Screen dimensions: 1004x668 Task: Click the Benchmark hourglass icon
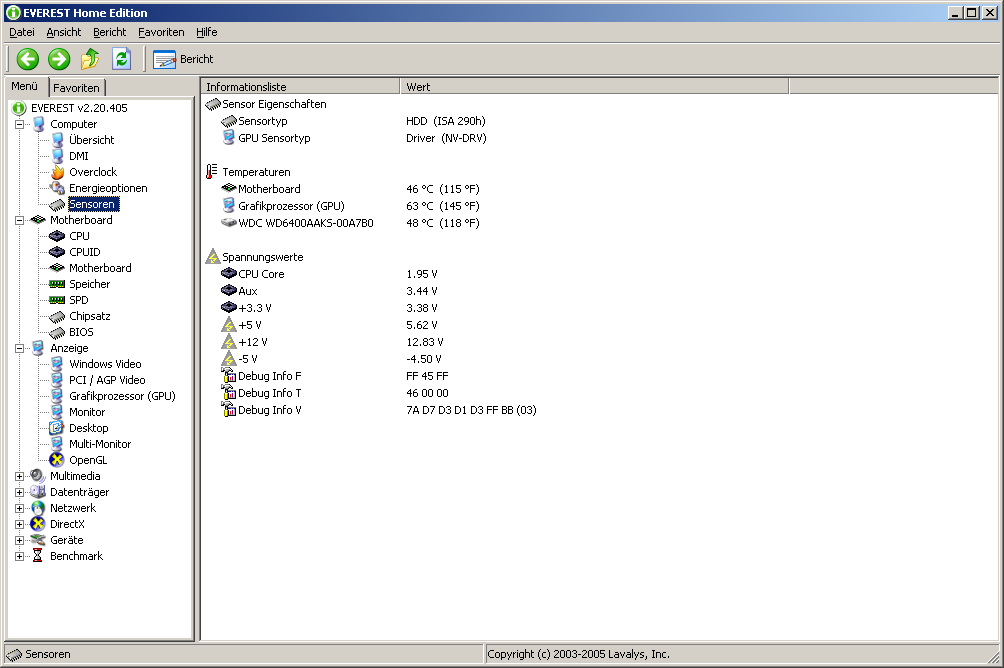38,556
